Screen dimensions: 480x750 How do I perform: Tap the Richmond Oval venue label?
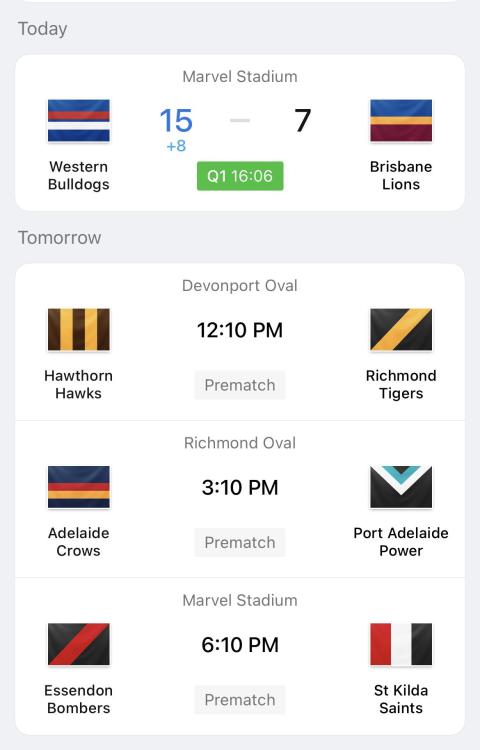[x=240, y=443]
